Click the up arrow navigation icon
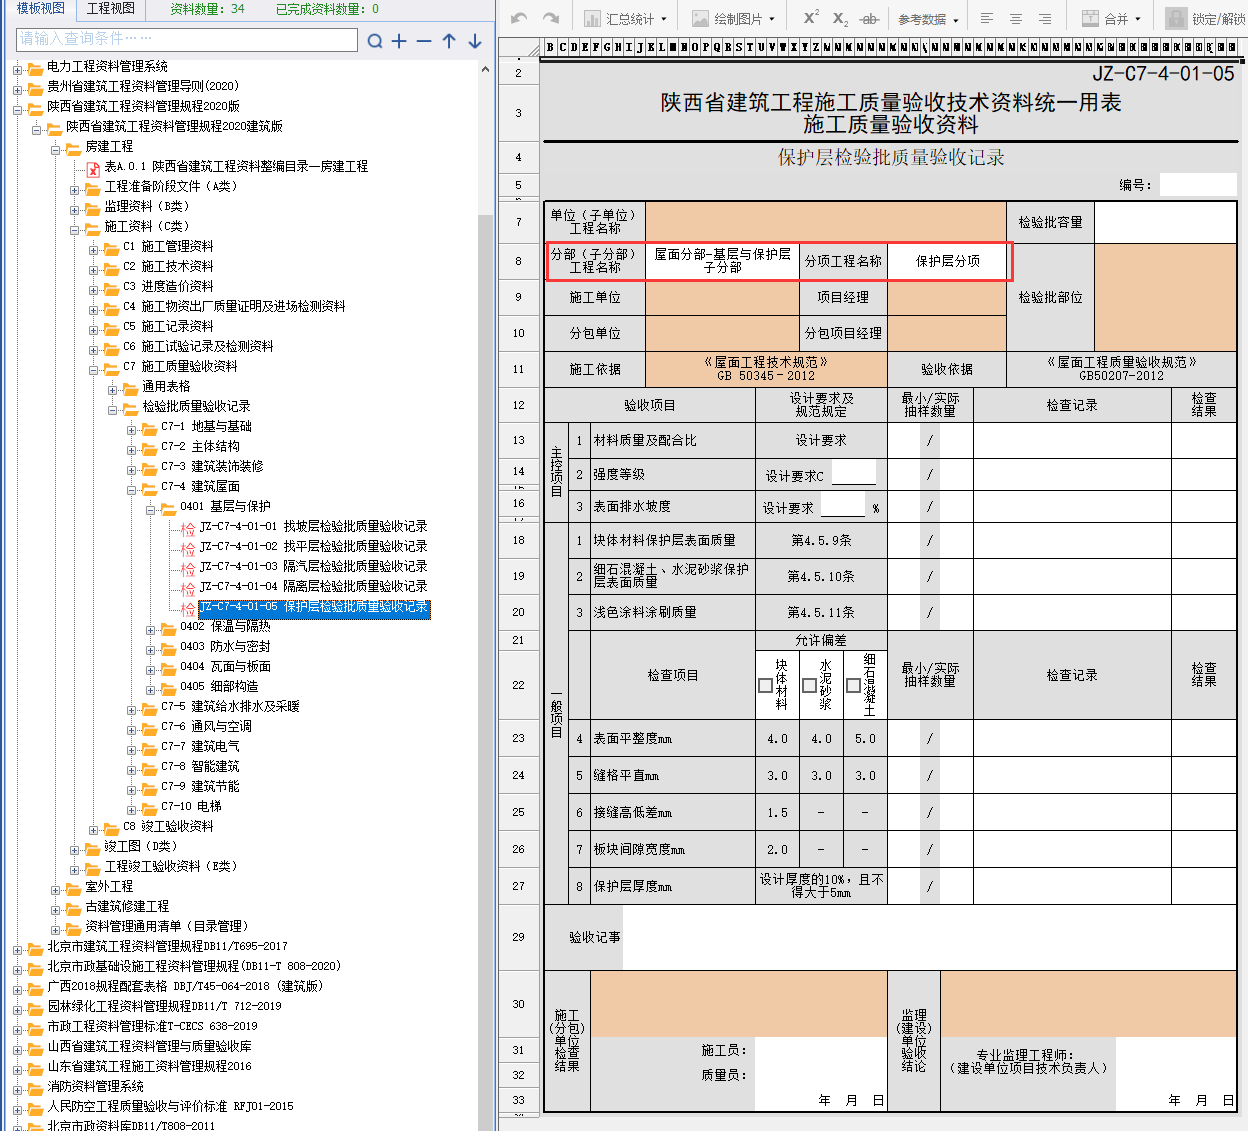 pyautogui.click(x=449, y=41)
